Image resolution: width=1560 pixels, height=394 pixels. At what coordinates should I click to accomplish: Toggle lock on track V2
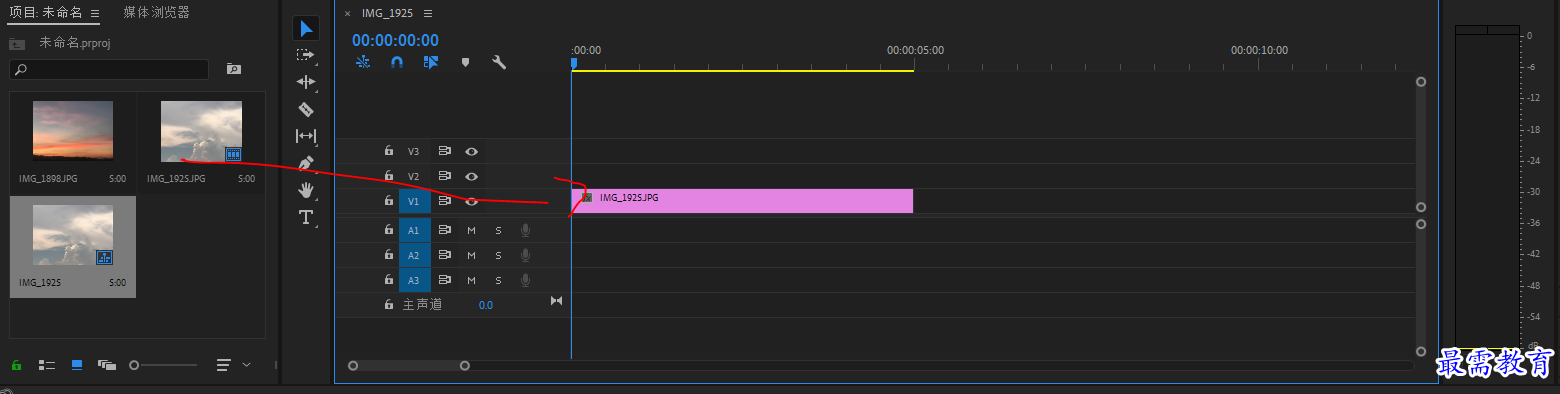[389, 176]
